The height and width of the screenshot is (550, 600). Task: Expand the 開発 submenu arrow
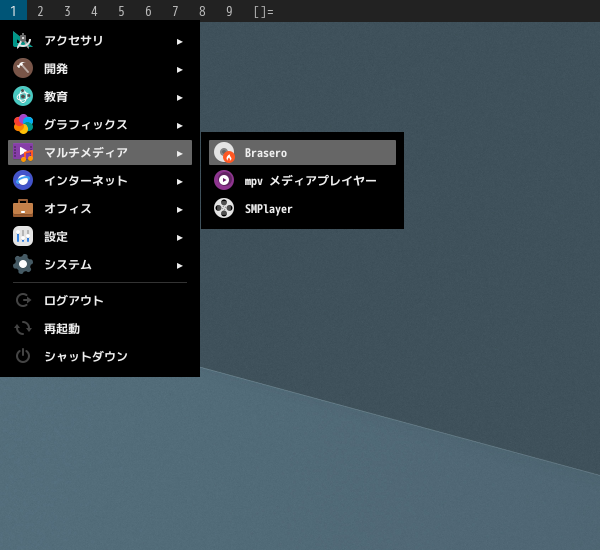(179, 70)
